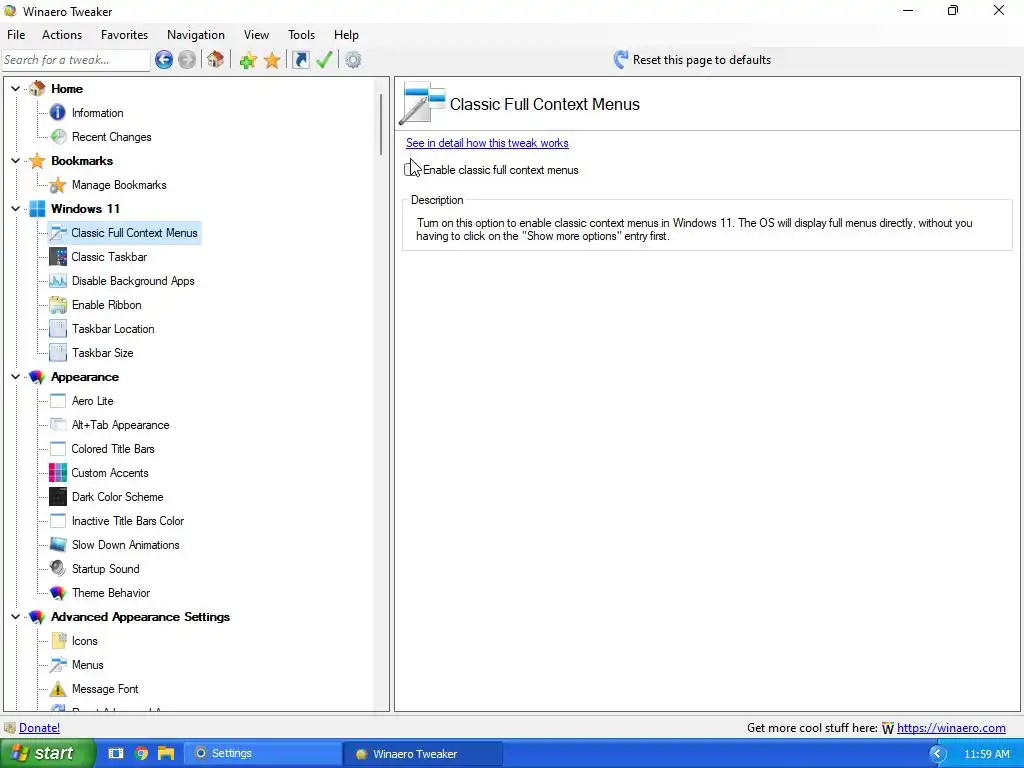Open the File menu
This screenshot has height=768, width=1024.
16,35
